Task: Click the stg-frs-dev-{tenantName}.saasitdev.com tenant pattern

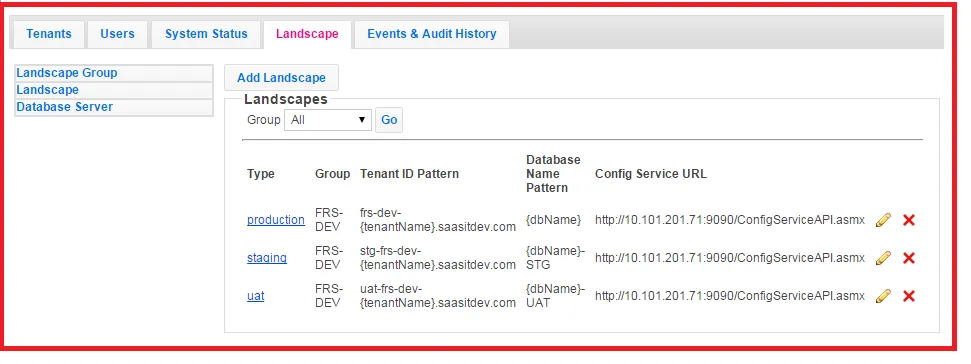Action: tap(438, 258)
